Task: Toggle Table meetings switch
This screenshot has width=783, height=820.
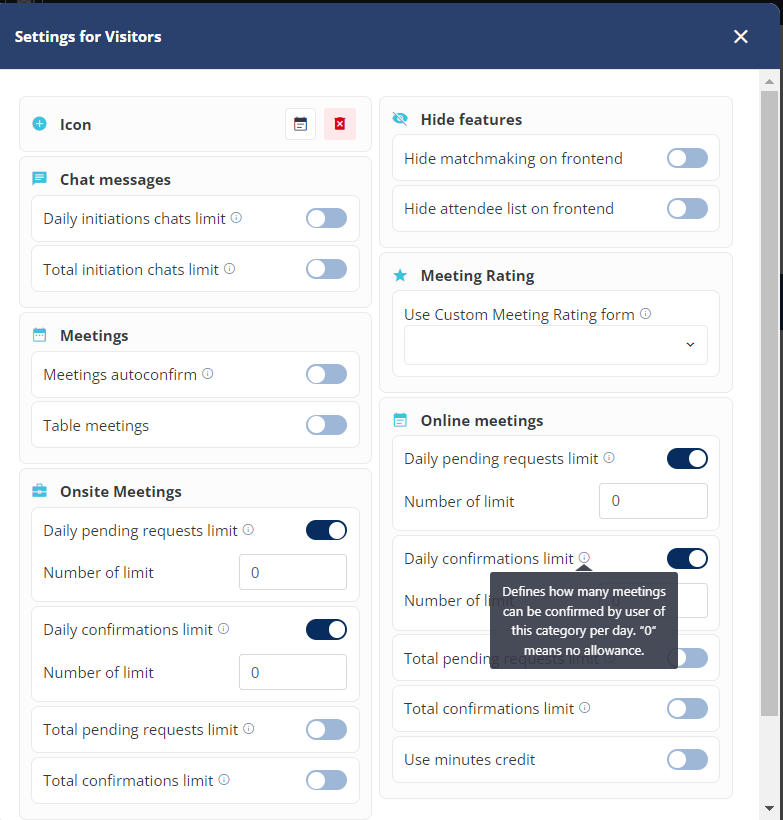Action: [326, 425]
